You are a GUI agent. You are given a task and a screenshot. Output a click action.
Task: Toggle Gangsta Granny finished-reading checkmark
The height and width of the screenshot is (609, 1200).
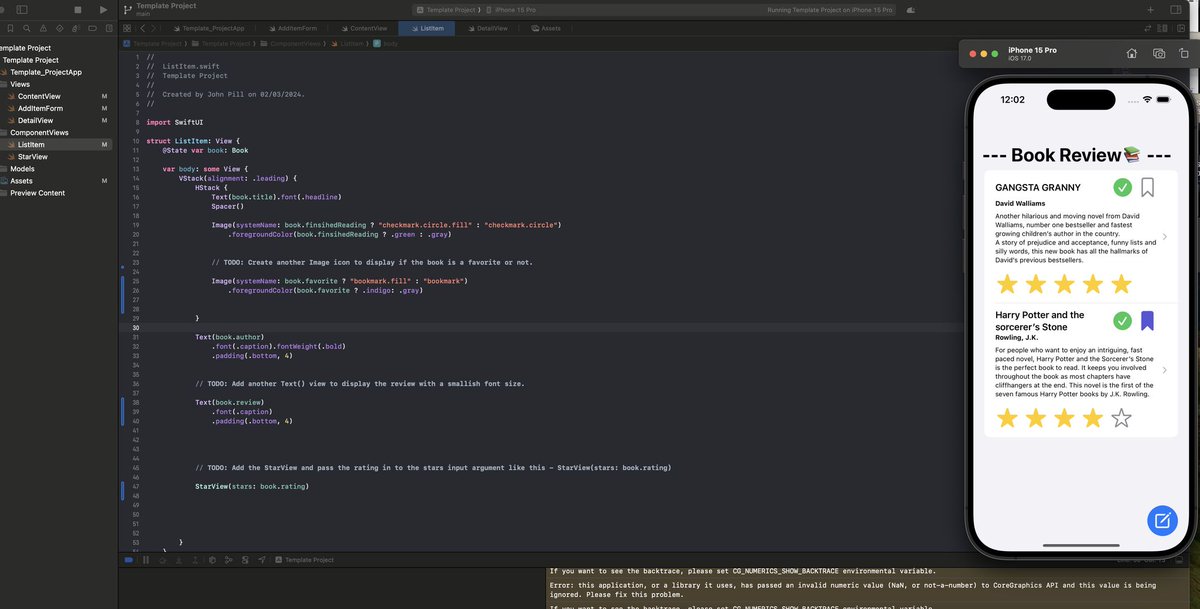1123,187
